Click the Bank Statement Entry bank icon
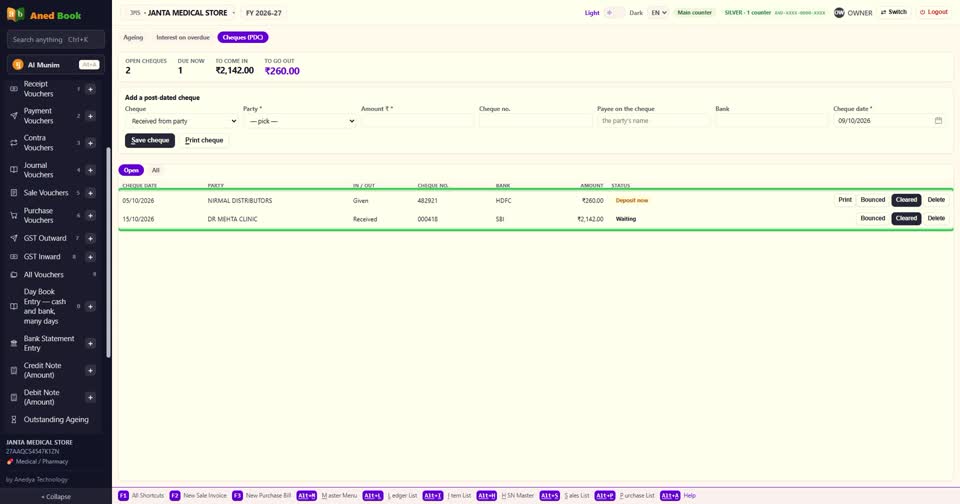This screenshot has height=504, width=960. pyautogui.click(x=13, y=343)
